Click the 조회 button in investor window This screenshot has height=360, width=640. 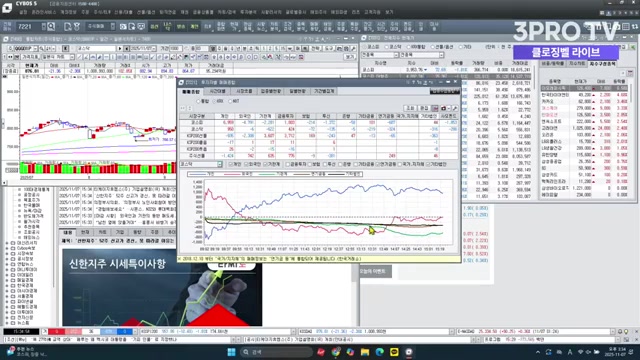[410, 108]
